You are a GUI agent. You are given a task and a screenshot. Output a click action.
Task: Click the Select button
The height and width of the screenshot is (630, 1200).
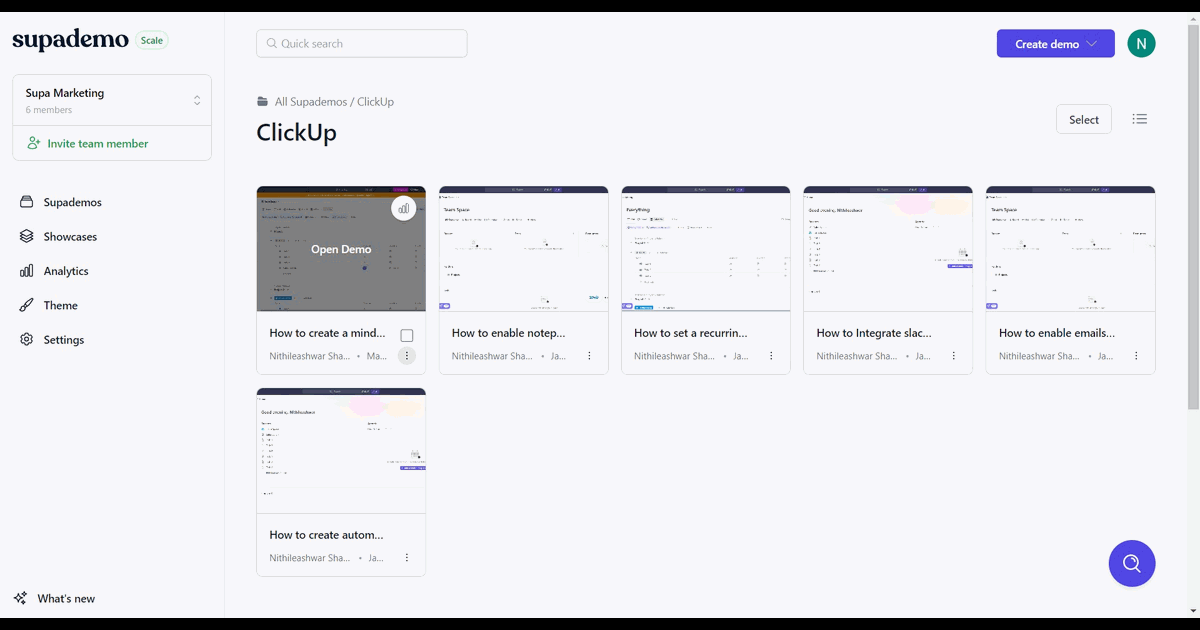click(1084, 120)
